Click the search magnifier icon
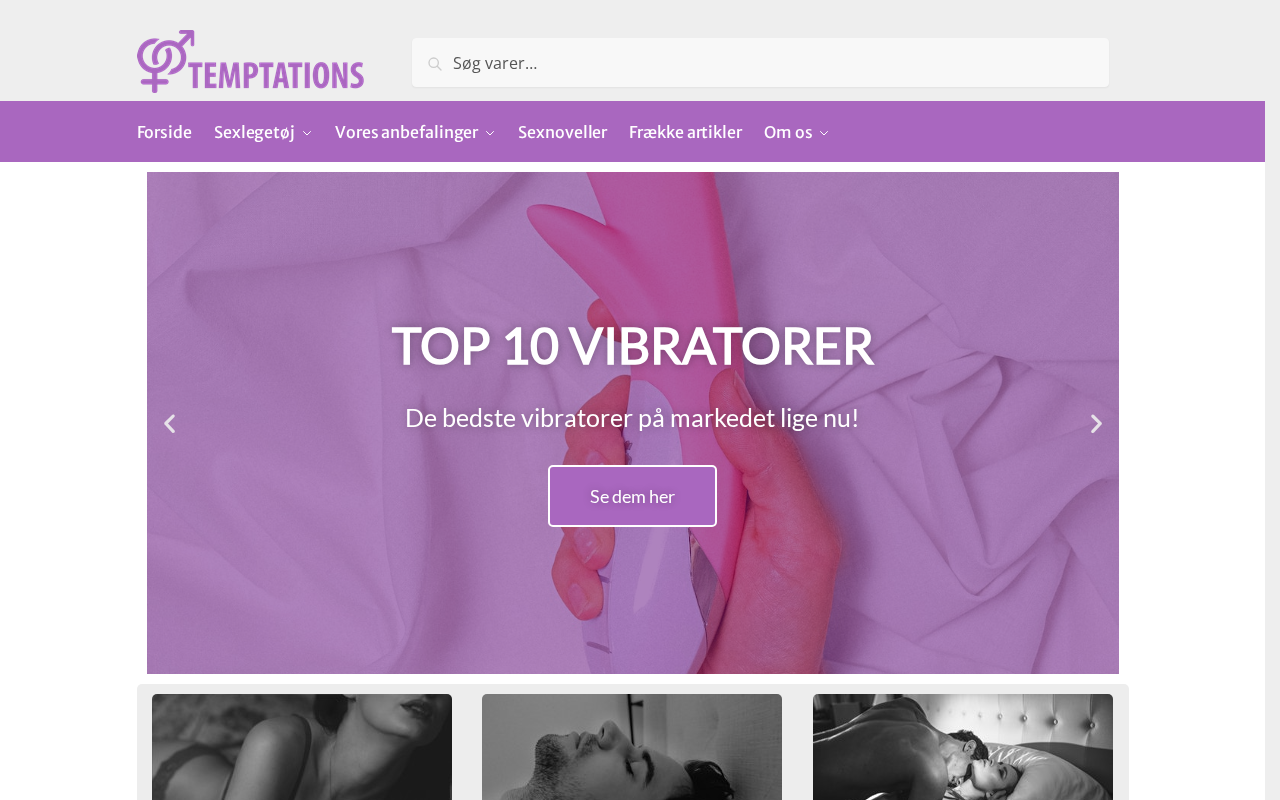The width and height of the screenshot is (1280, 800). 435,64
